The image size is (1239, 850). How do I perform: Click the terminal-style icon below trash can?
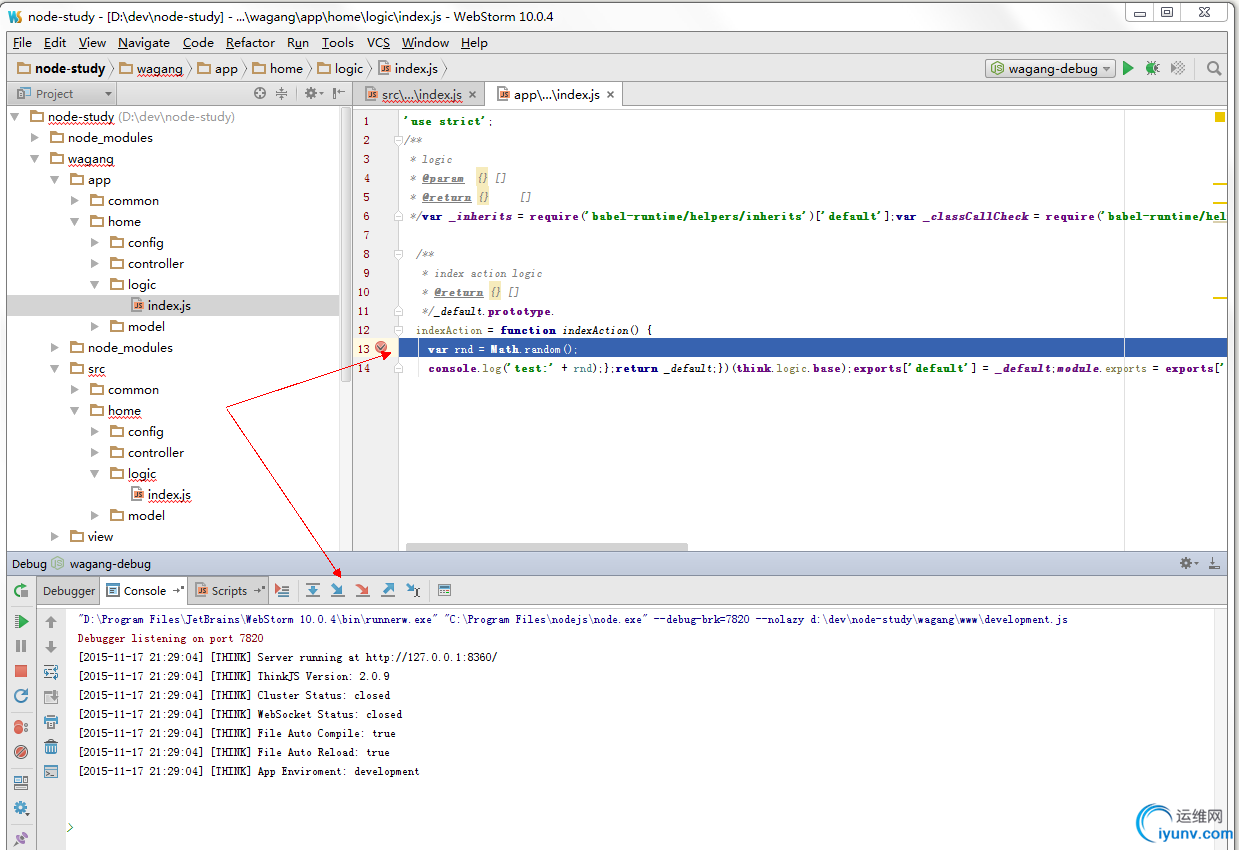51,771
